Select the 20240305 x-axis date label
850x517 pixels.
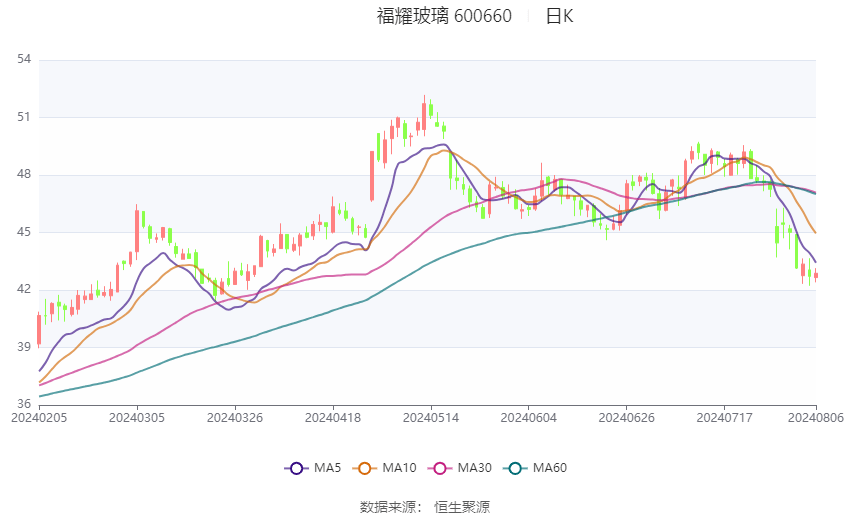(x=137, y=417)
